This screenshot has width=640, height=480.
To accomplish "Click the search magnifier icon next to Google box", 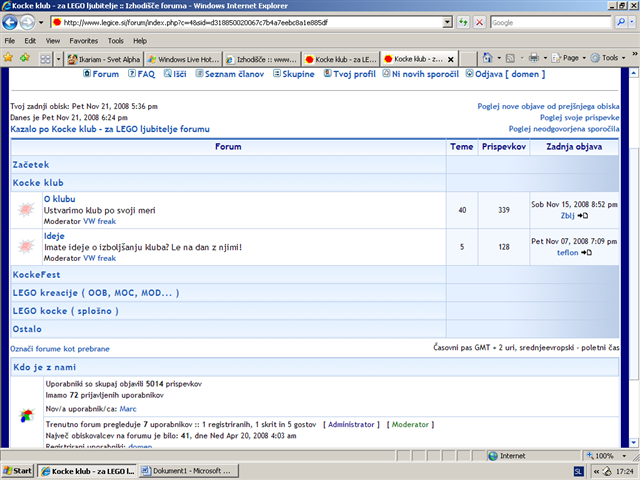I will click(x=620, y=22).
